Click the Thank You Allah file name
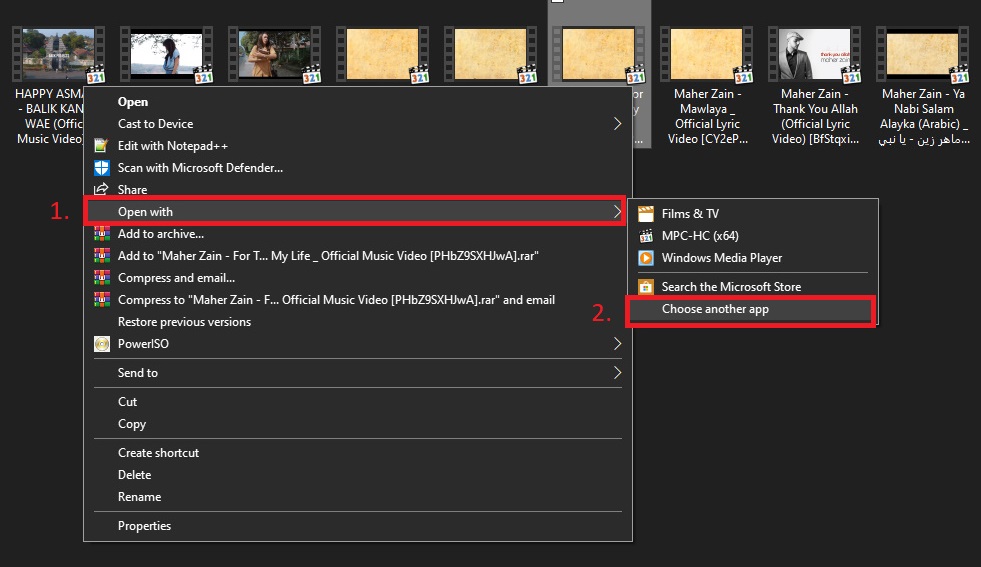The image size is (981, 567). [815, 116]
